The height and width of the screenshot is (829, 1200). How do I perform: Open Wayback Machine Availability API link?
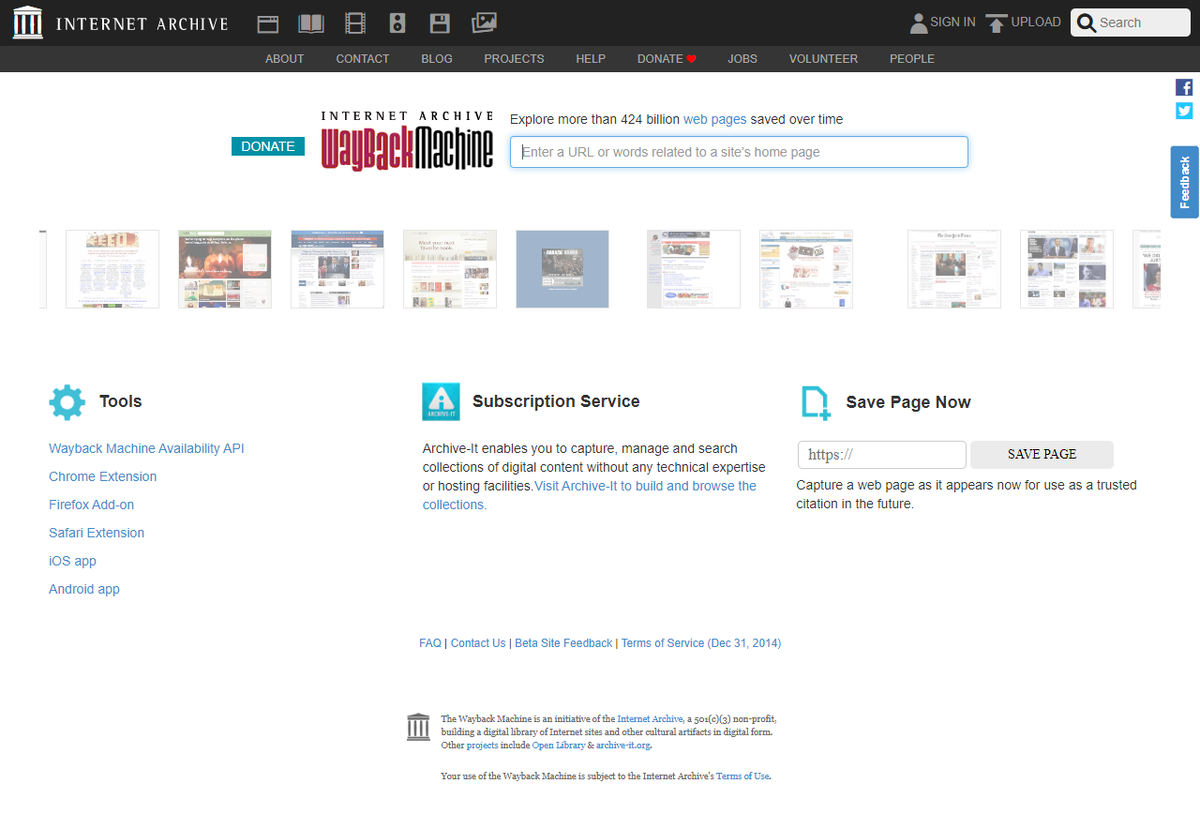146,448
